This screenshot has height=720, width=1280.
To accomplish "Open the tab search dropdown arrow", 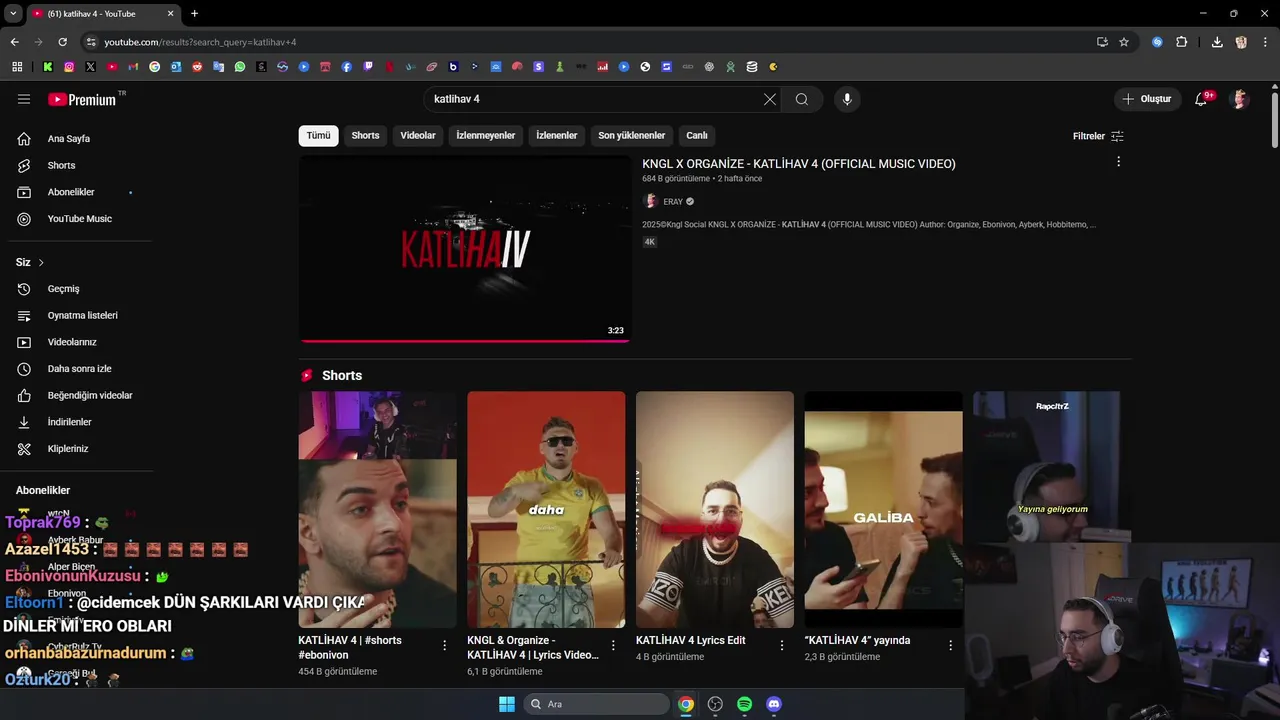I will 13,13.
